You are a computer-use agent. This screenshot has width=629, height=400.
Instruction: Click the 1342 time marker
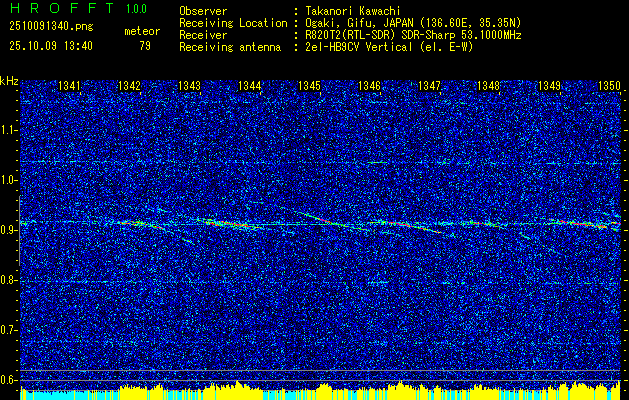click(130, 86)
